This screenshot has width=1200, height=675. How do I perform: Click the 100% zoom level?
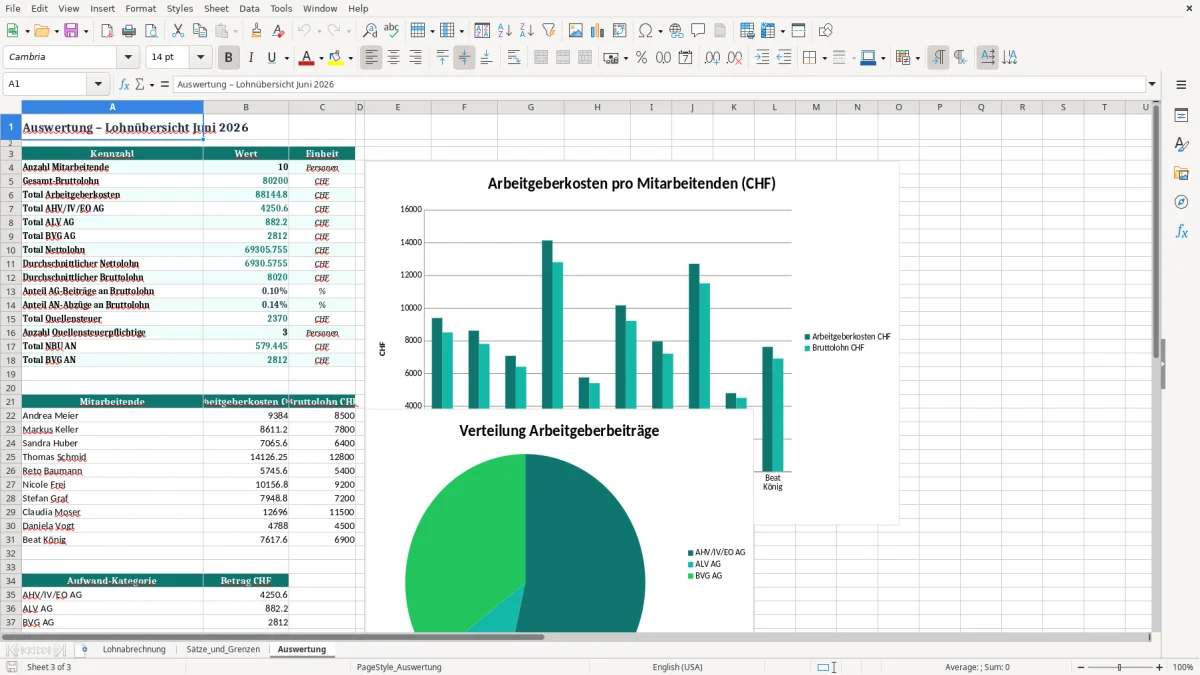tap(1183, 667)
